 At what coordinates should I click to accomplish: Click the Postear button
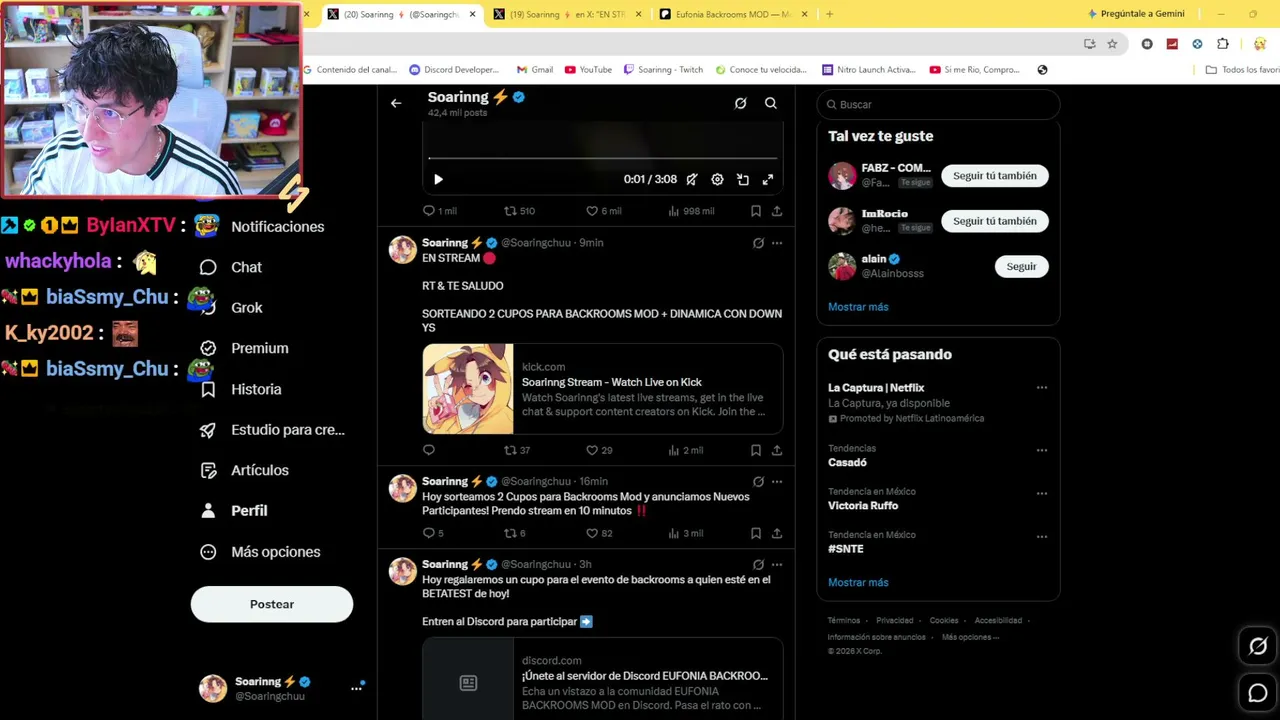(272, 604)
